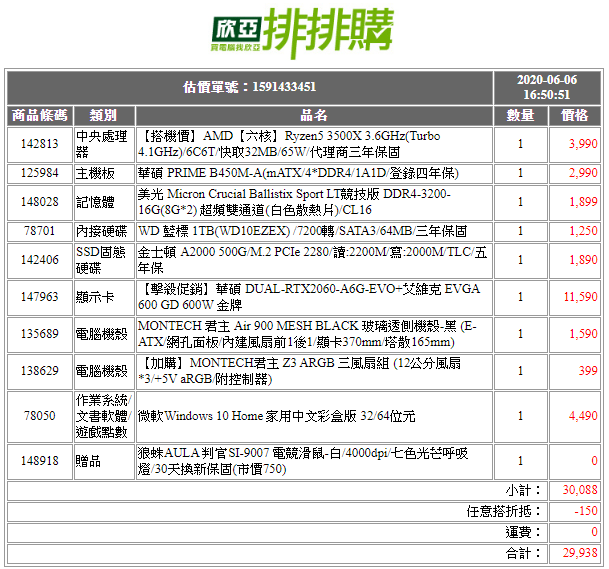Click the 金士頓 A2000 500G product name

tap(314, 260)
